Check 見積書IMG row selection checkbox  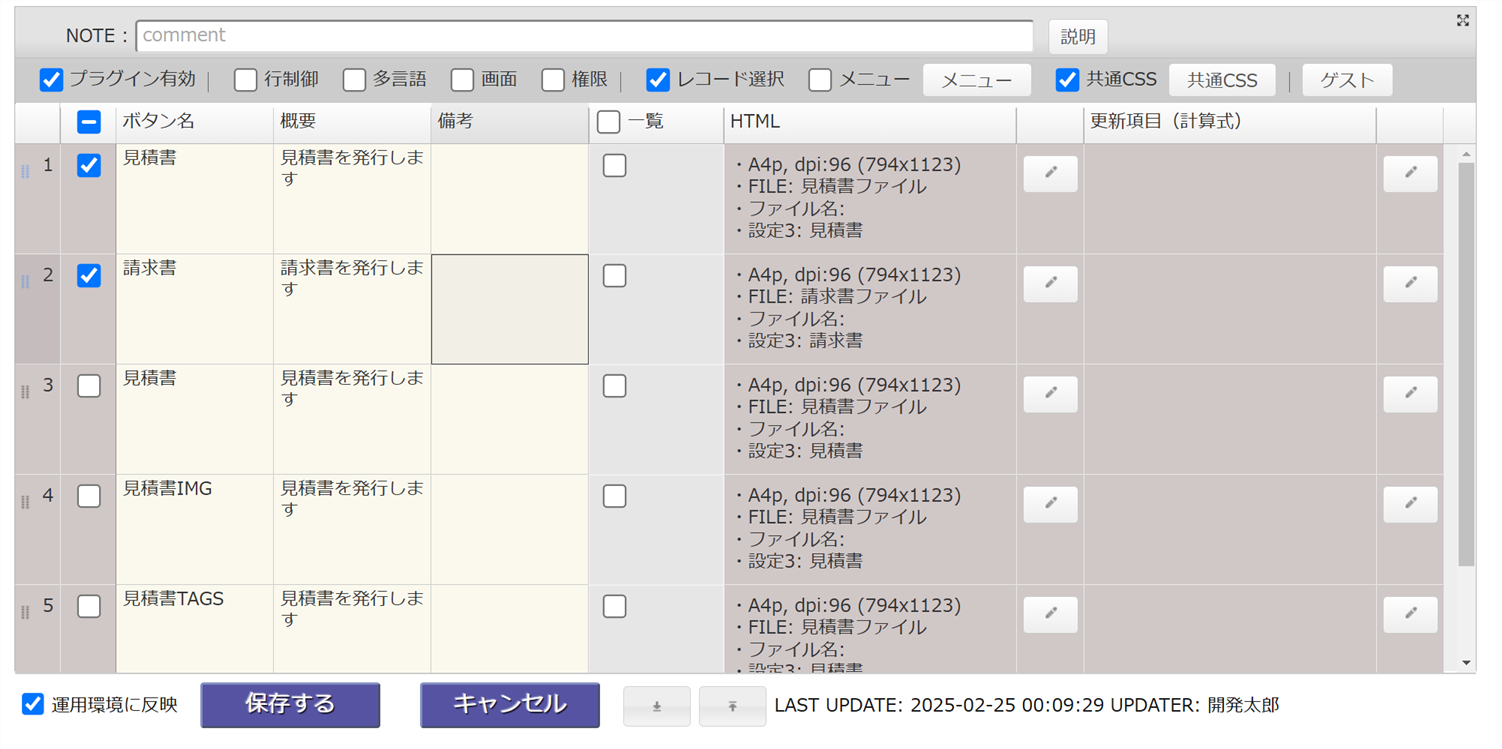(89, 496)
